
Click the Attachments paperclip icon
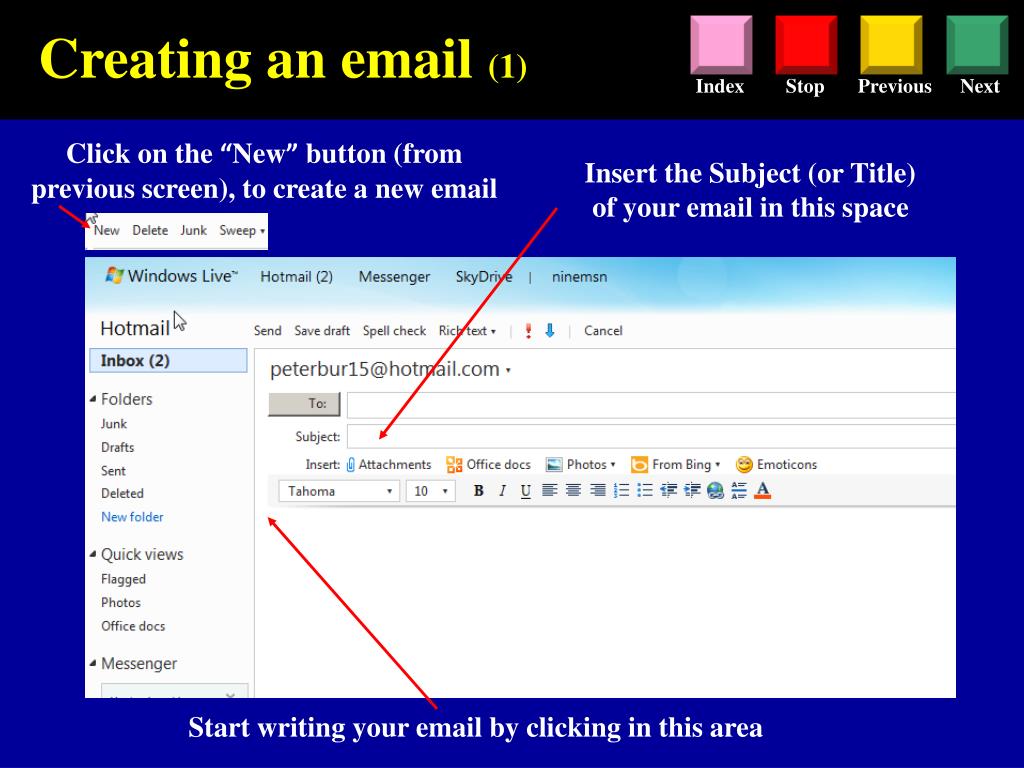click(351, 464)
